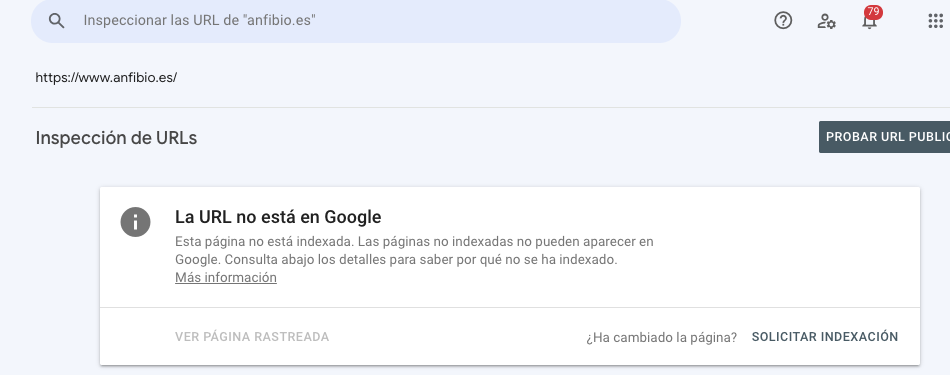Open the Más información link
950x375 pixels.
point(226,277)
